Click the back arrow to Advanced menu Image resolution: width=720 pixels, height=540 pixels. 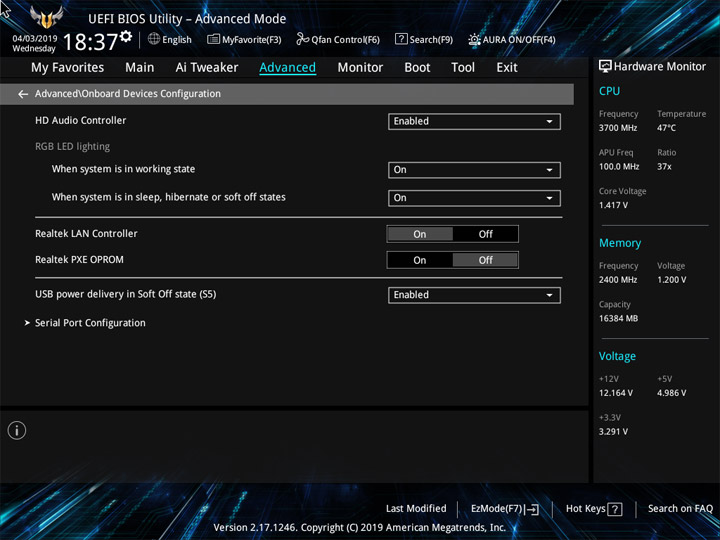pos(23,94)
